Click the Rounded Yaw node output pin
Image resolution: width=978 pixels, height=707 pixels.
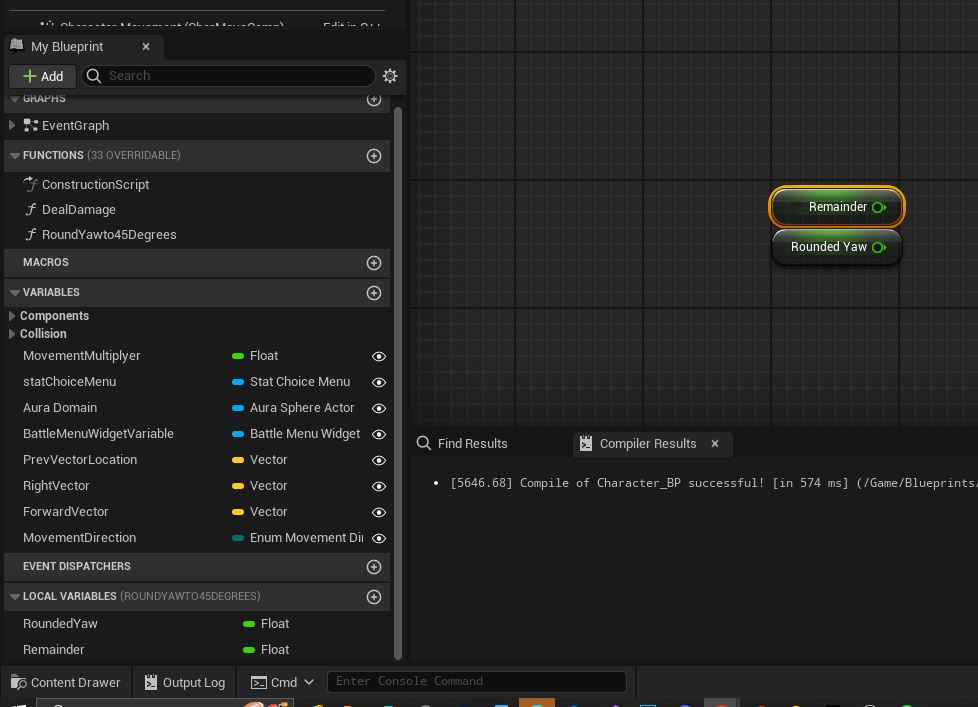point(879,247)
